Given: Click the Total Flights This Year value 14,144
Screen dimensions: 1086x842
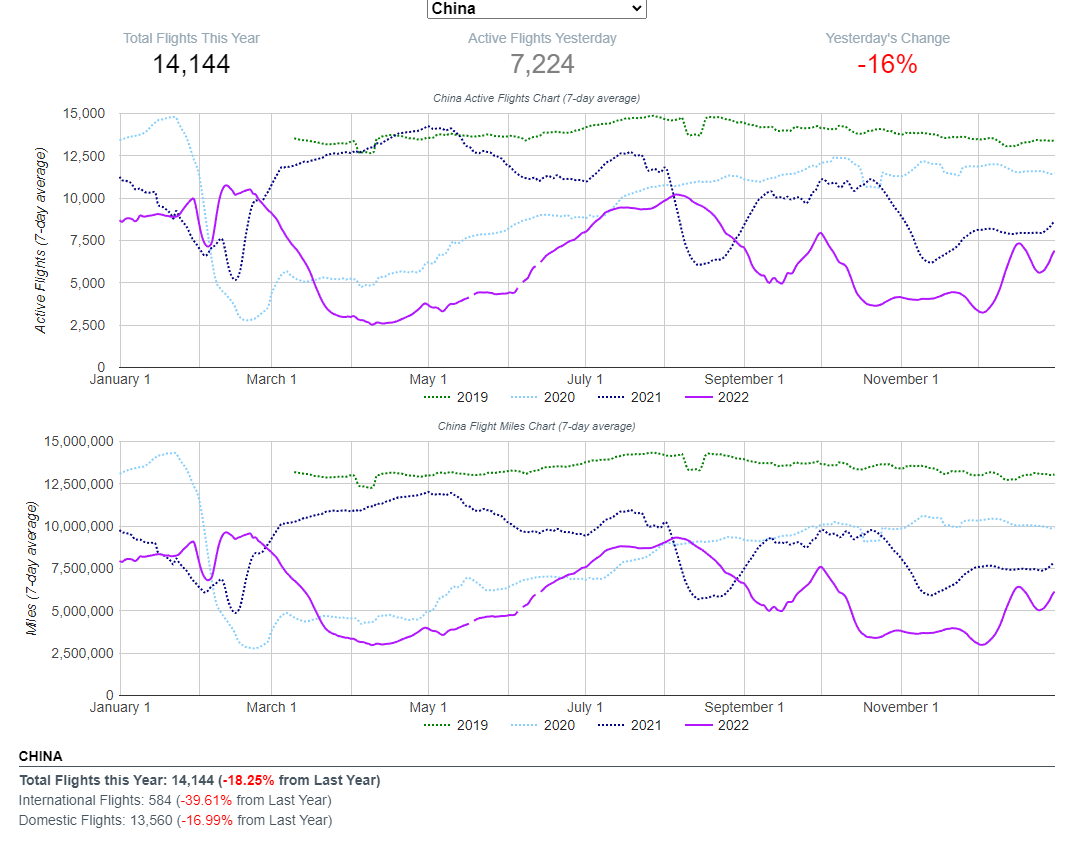Looking at the screenshot, I should point(191,64).
